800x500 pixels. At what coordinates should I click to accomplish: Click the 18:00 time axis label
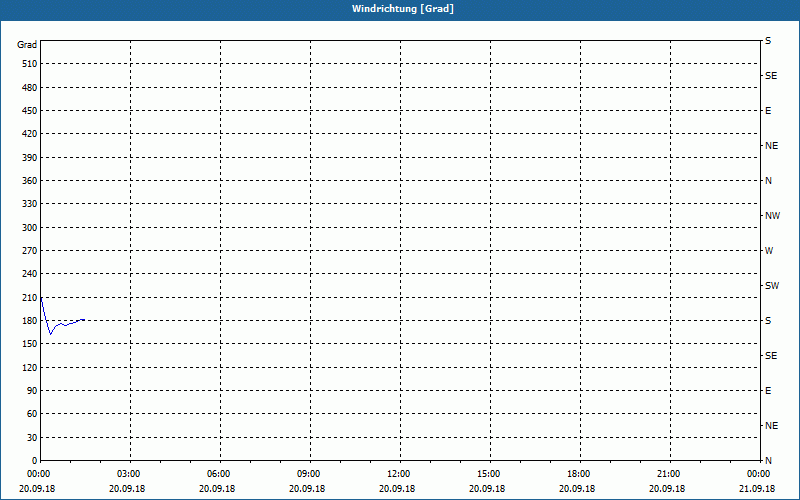579,474
